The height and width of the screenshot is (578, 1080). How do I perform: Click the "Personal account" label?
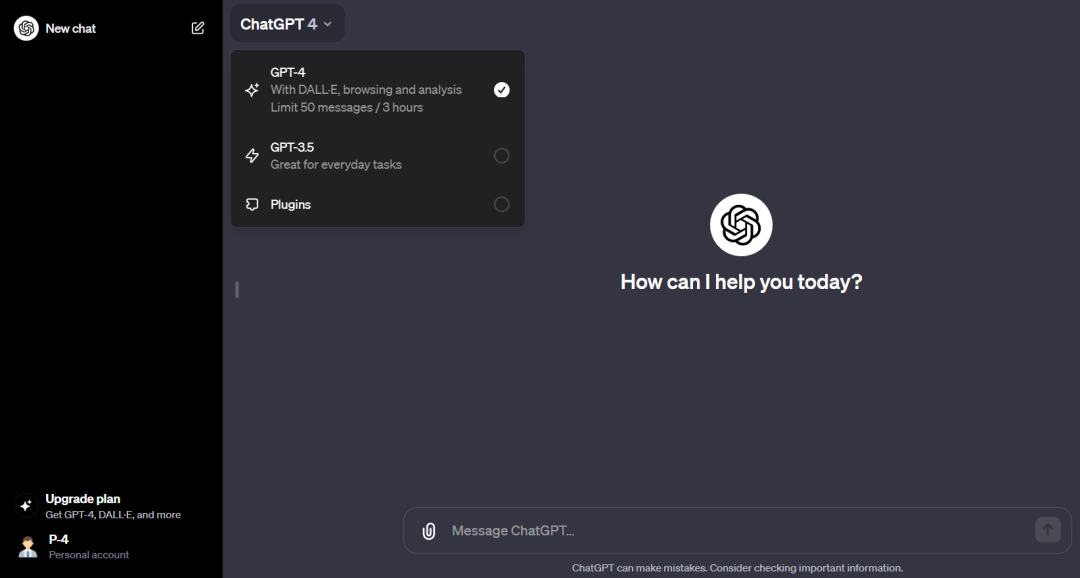point(89,555)
